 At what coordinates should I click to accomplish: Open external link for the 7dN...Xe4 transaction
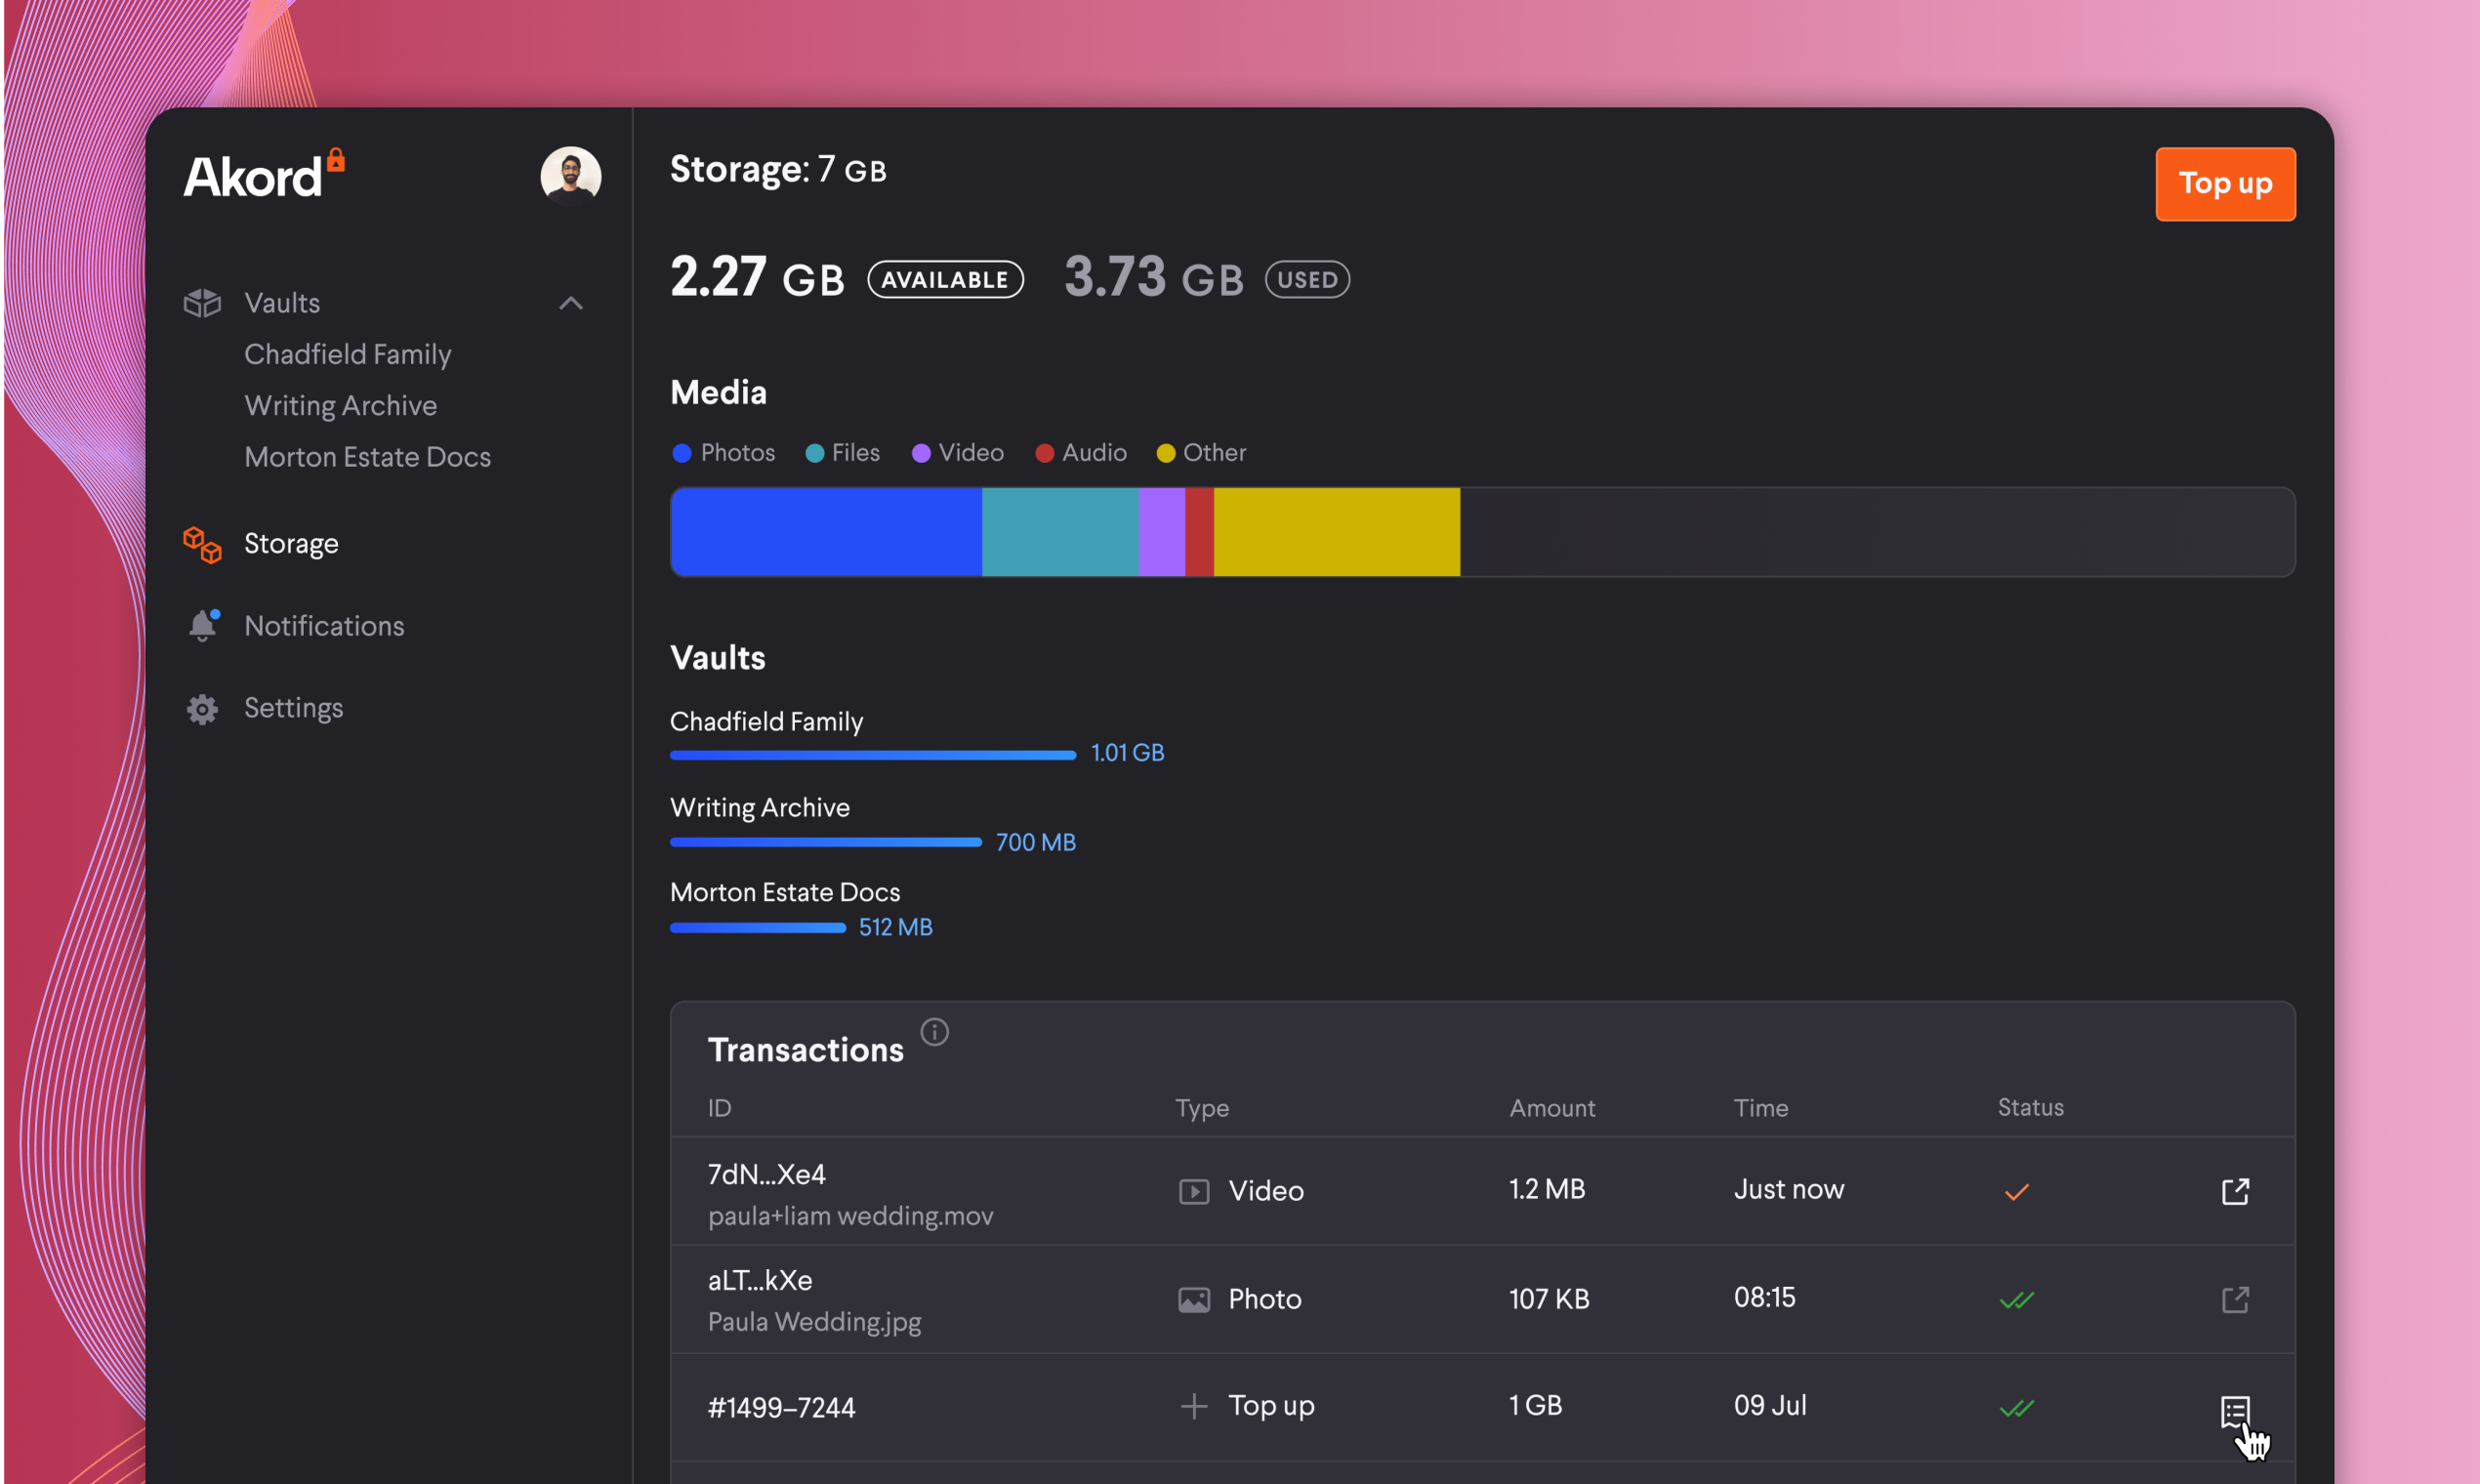tap(2234, 1191)
